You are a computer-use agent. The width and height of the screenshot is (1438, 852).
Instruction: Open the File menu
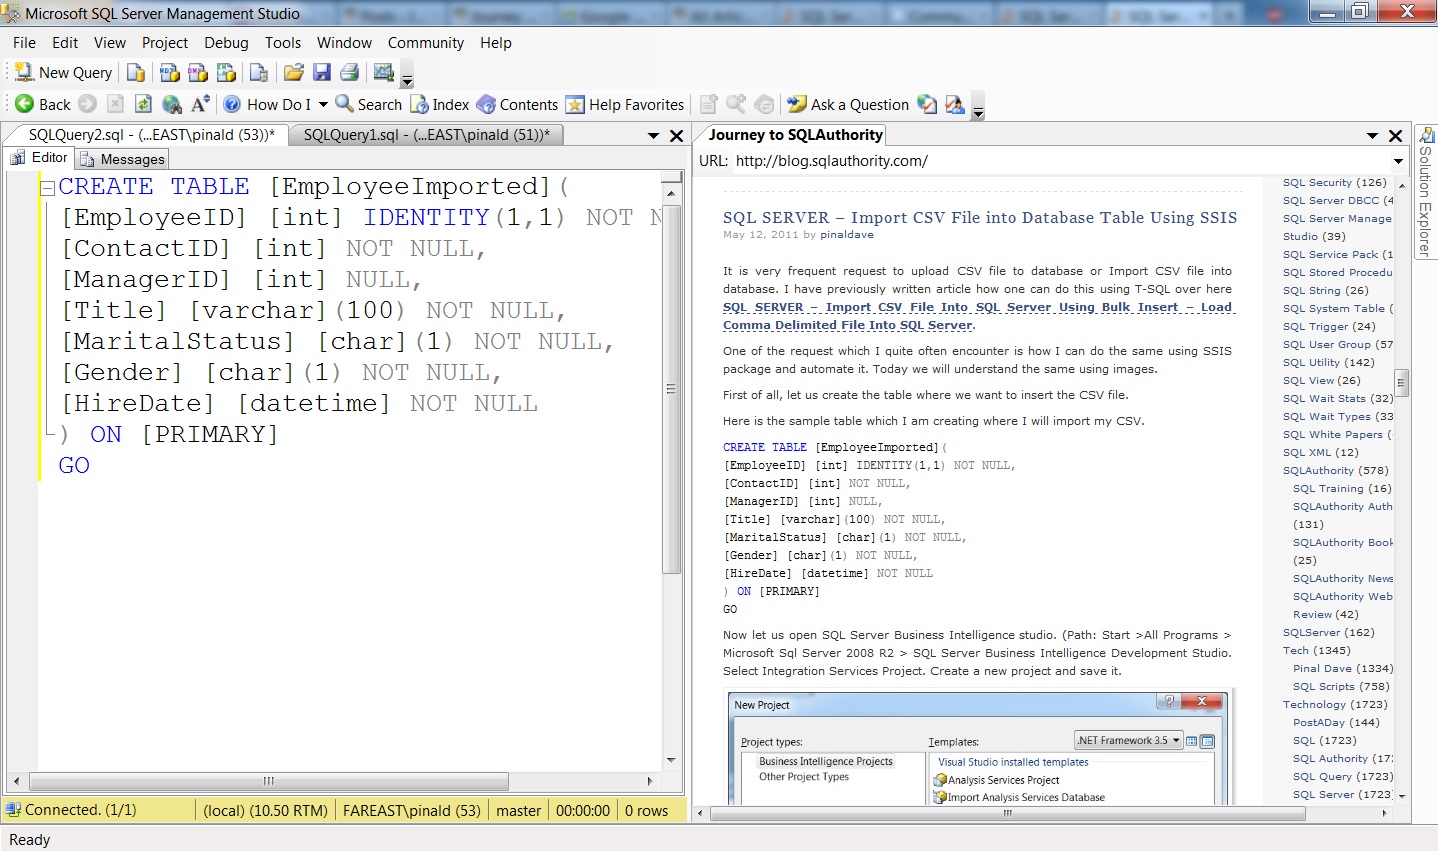(x=24, y=43)
